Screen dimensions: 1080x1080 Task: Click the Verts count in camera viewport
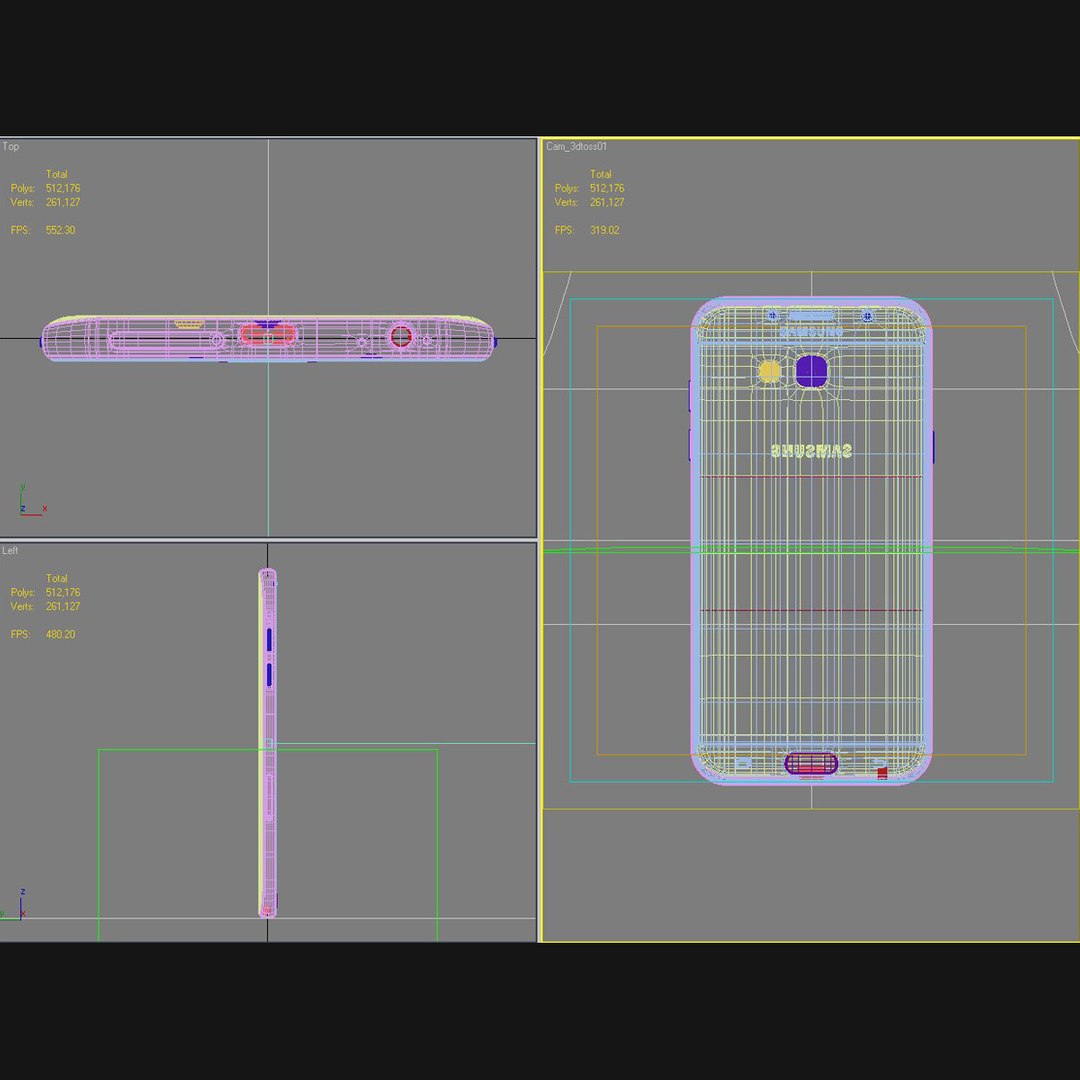coord(607,202)
